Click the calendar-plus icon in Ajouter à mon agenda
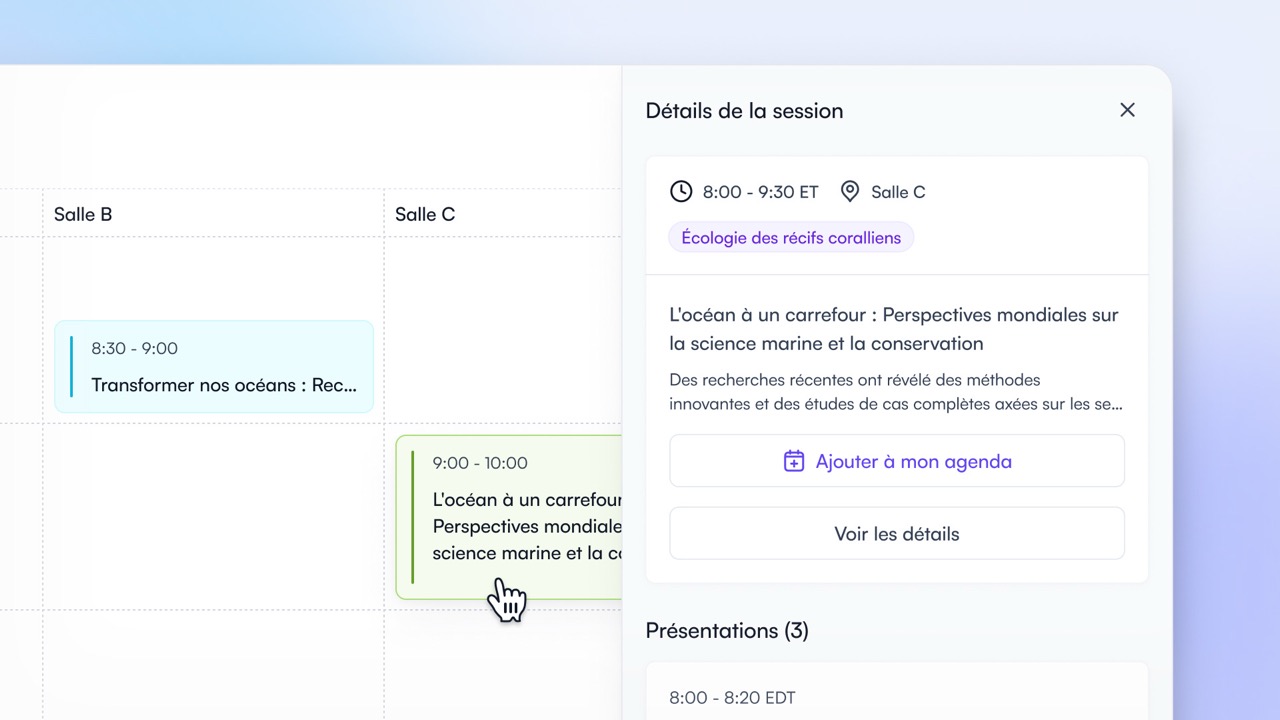This screenshot has width=1280, height=720. coord(793,460)
